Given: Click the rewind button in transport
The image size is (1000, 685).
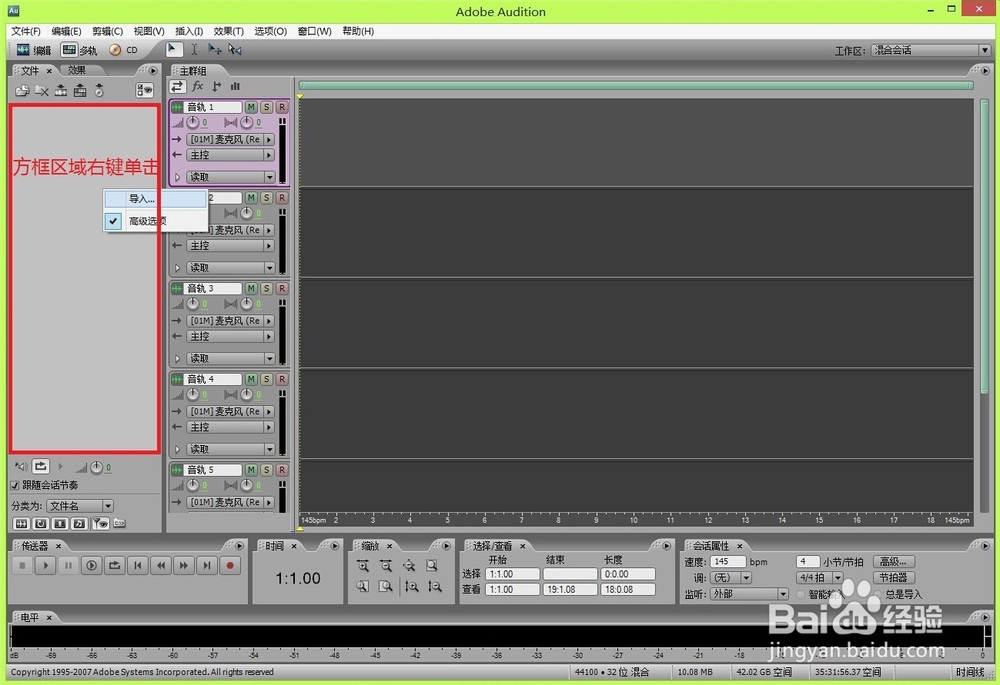Looking at the screenshot, I should [161, 565].
